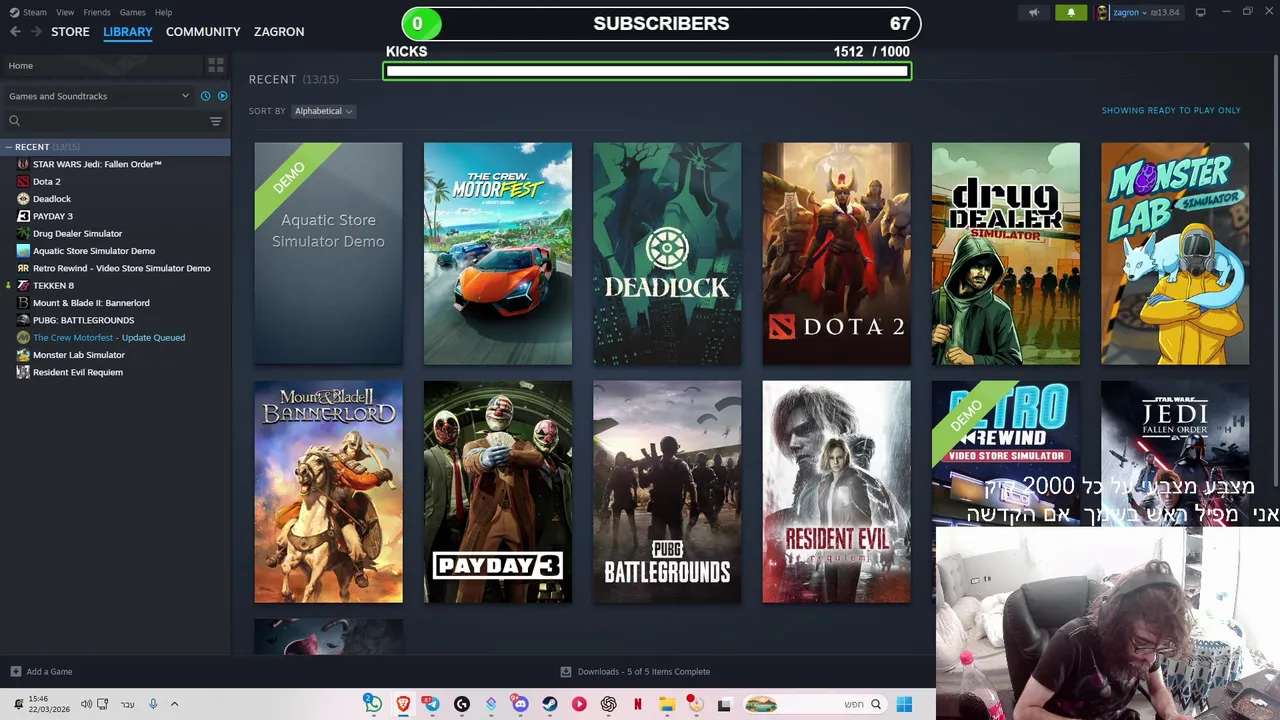Viewport: 1280px width, 720px height.
Task: Select The Crew Motorfest - Update Queued
Action: pyautogui.click(x=109, y=337)
